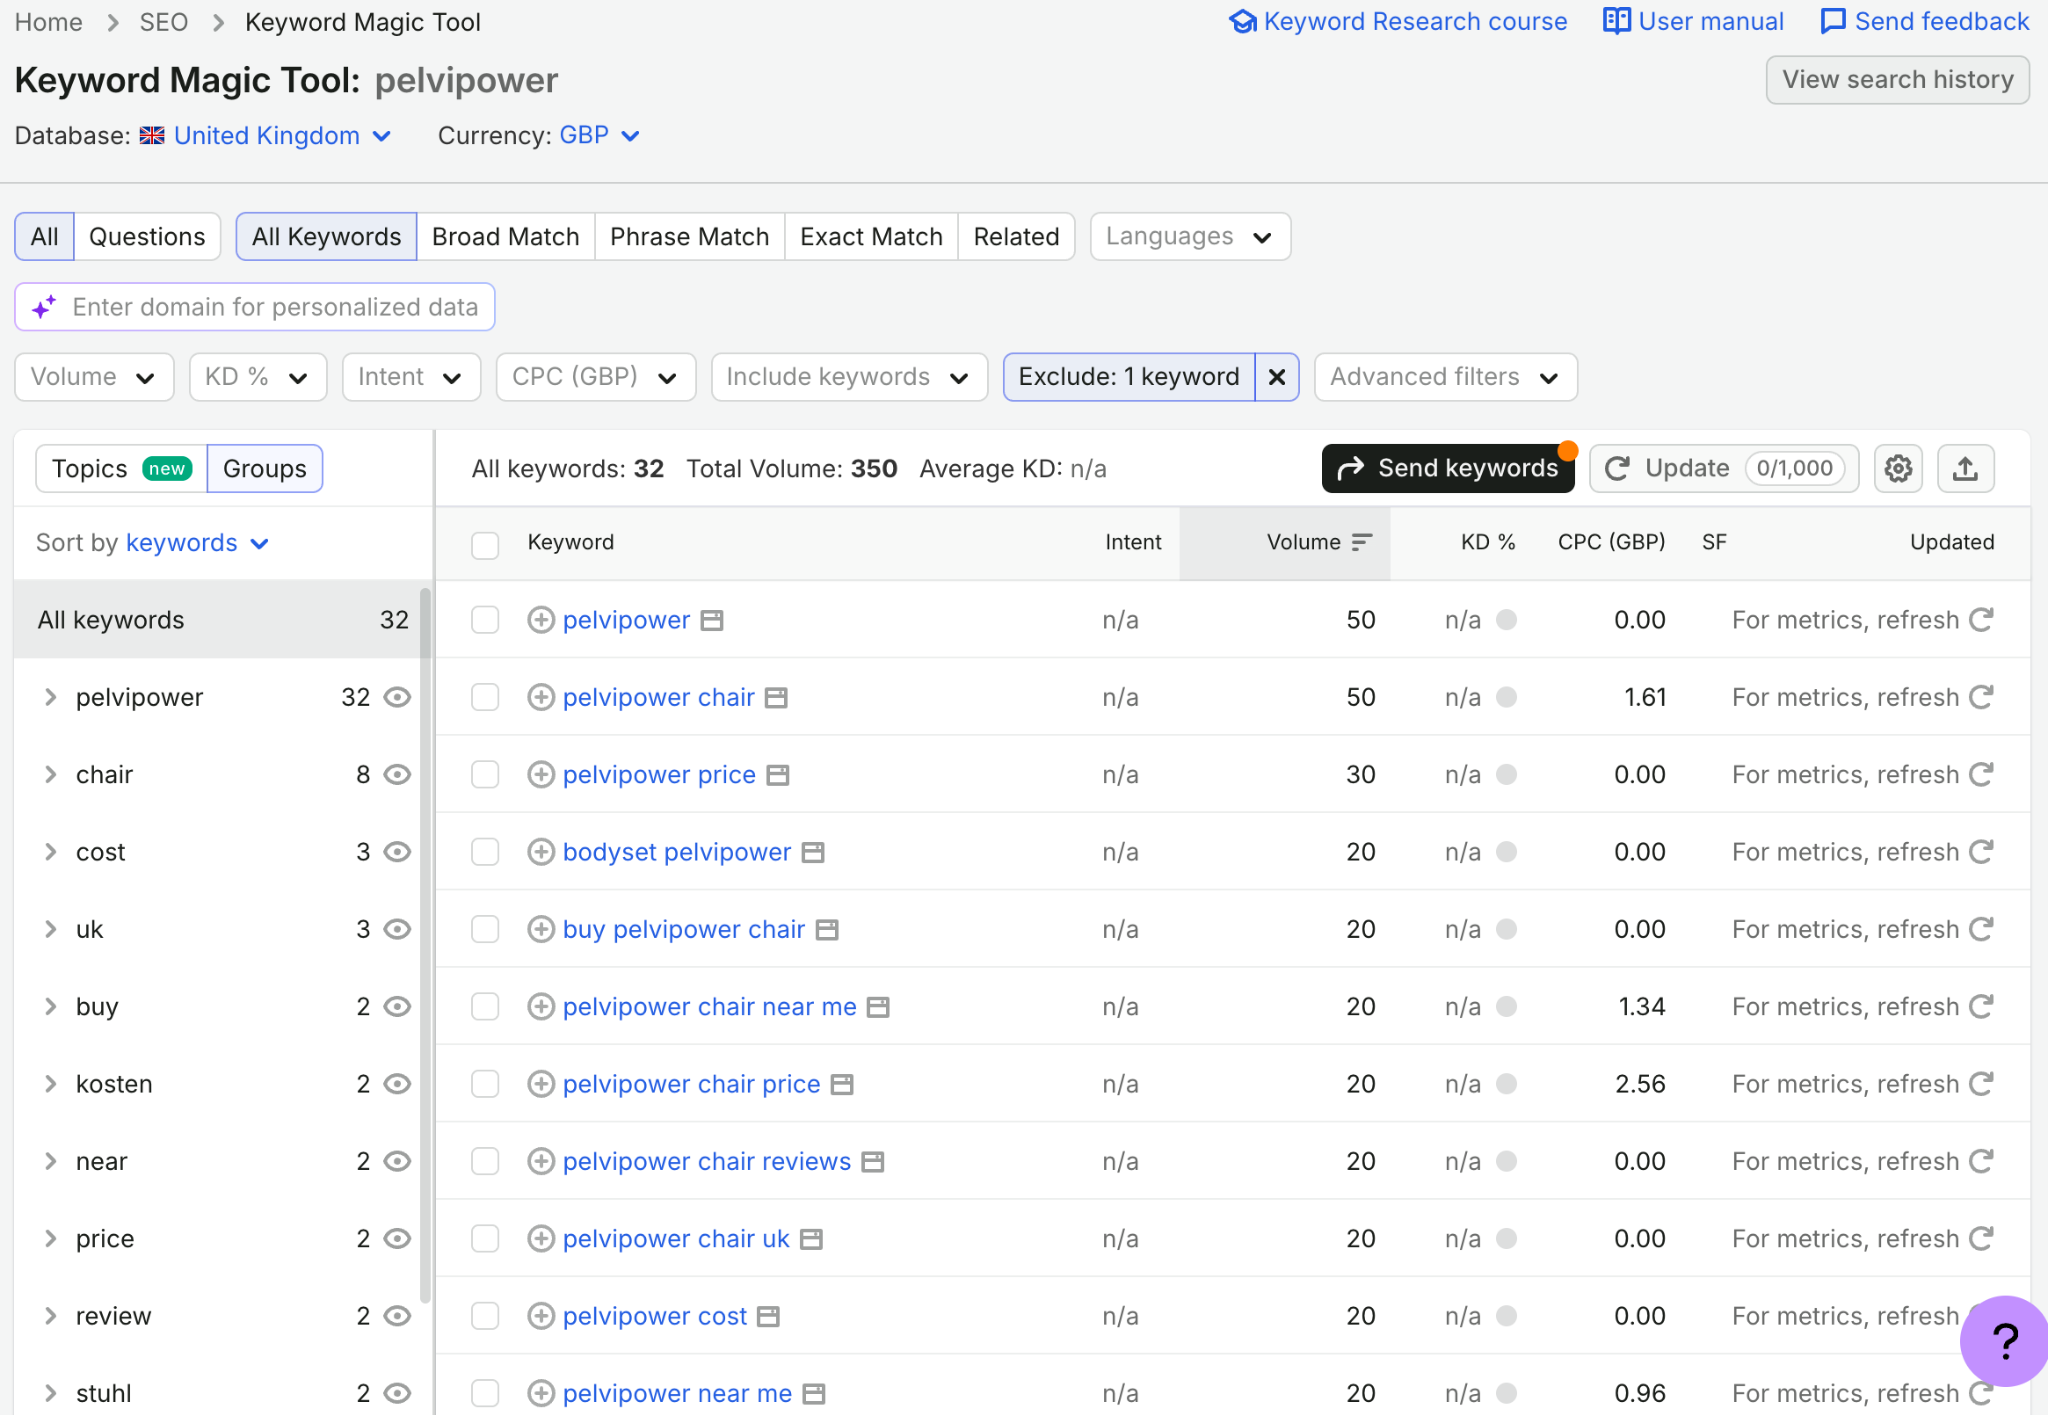Select the Related tab
Screen dimensions: 2048x1415
1016,237
